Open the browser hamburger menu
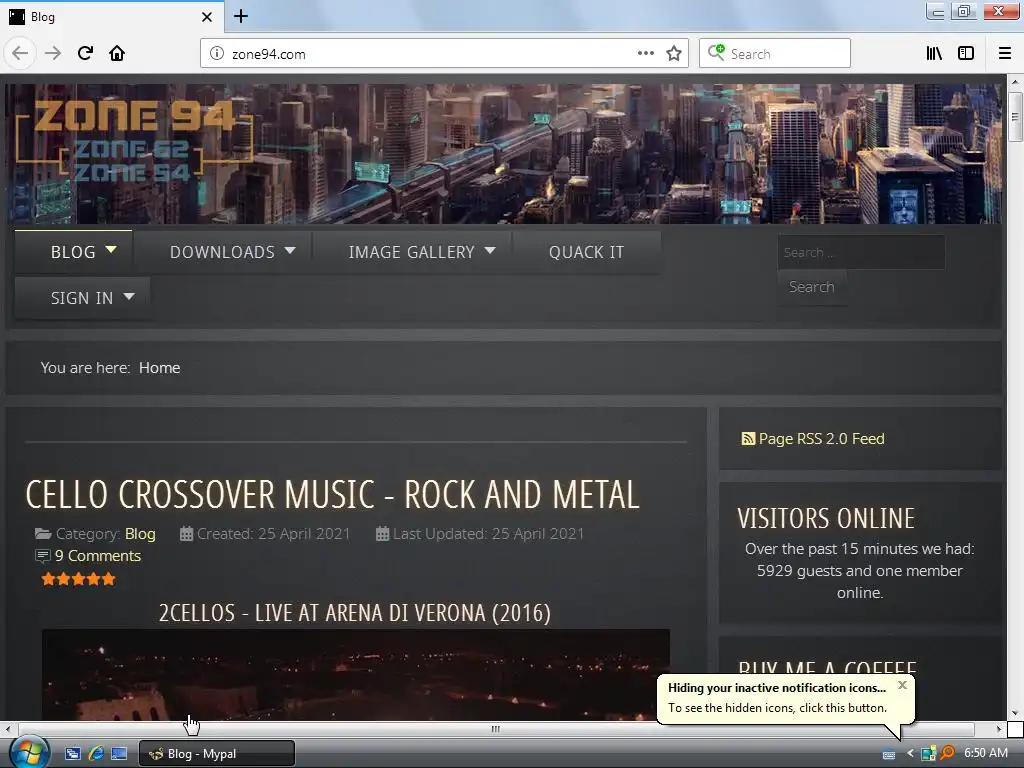The height and width of the screenshot is (768, 1024). pos(1005,54)
